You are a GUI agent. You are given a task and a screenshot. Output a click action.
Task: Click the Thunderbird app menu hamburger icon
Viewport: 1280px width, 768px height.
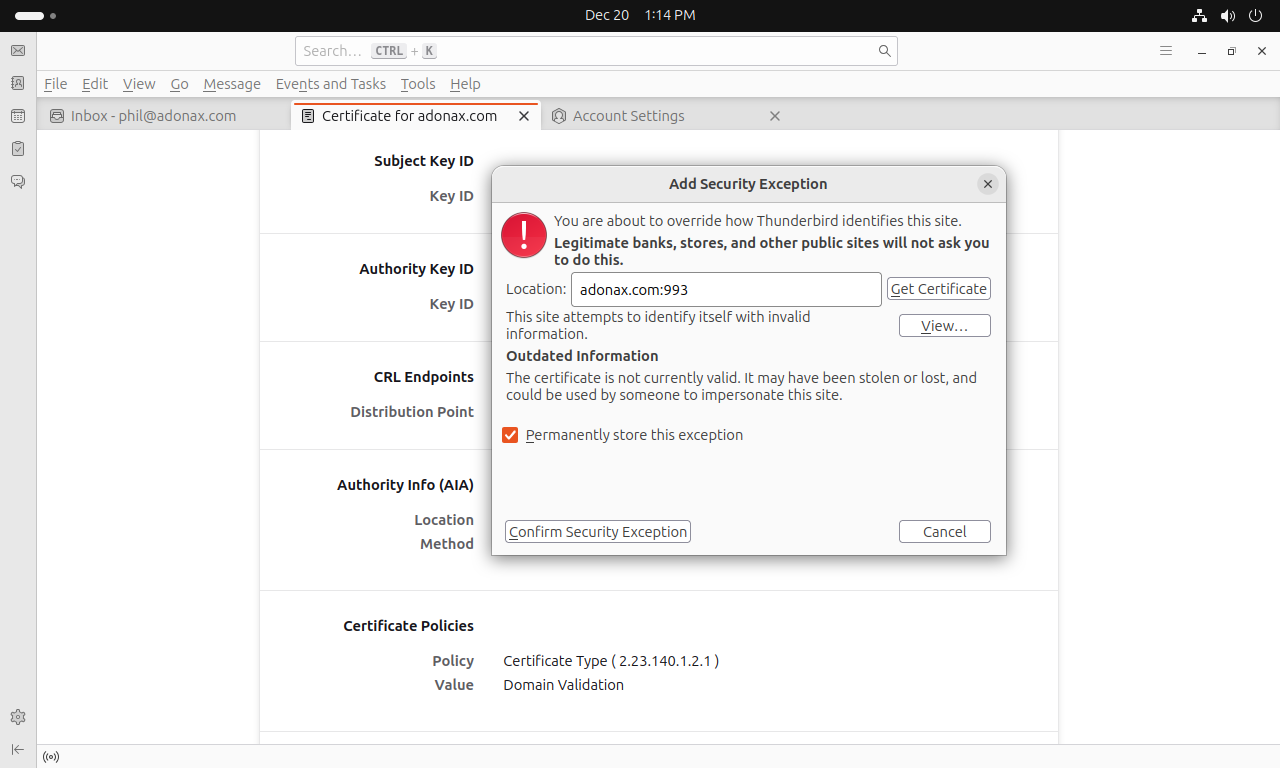[x=1165, y=51]
